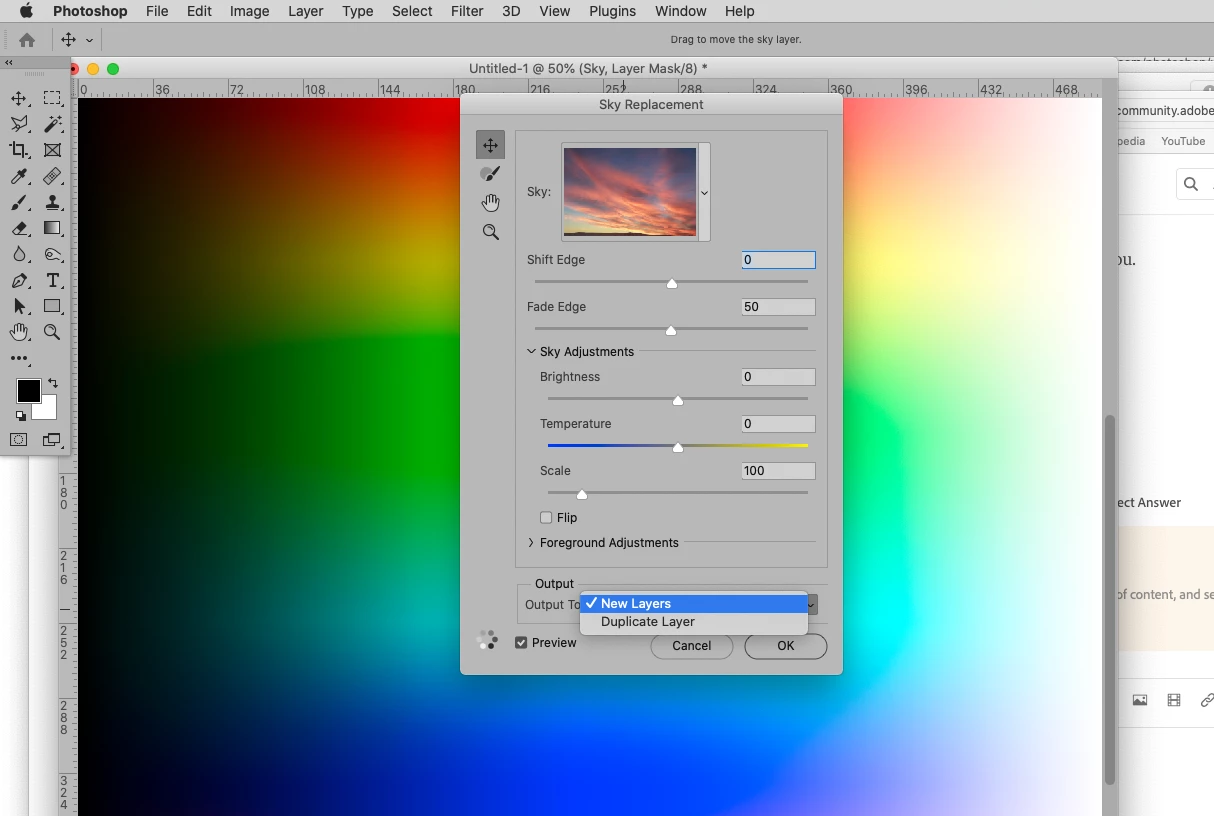Click the Fade Edge slider handle

click(671, 331)
